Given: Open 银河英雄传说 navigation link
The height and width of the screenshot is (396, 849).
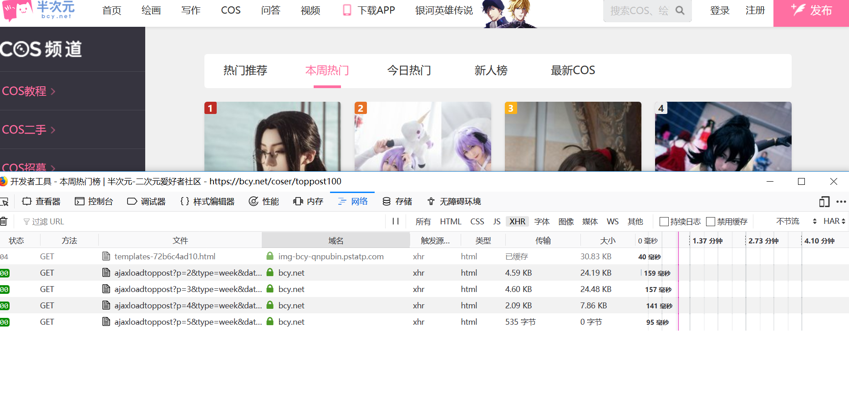Looking at the screenshot, I should [x=444, y=10].
